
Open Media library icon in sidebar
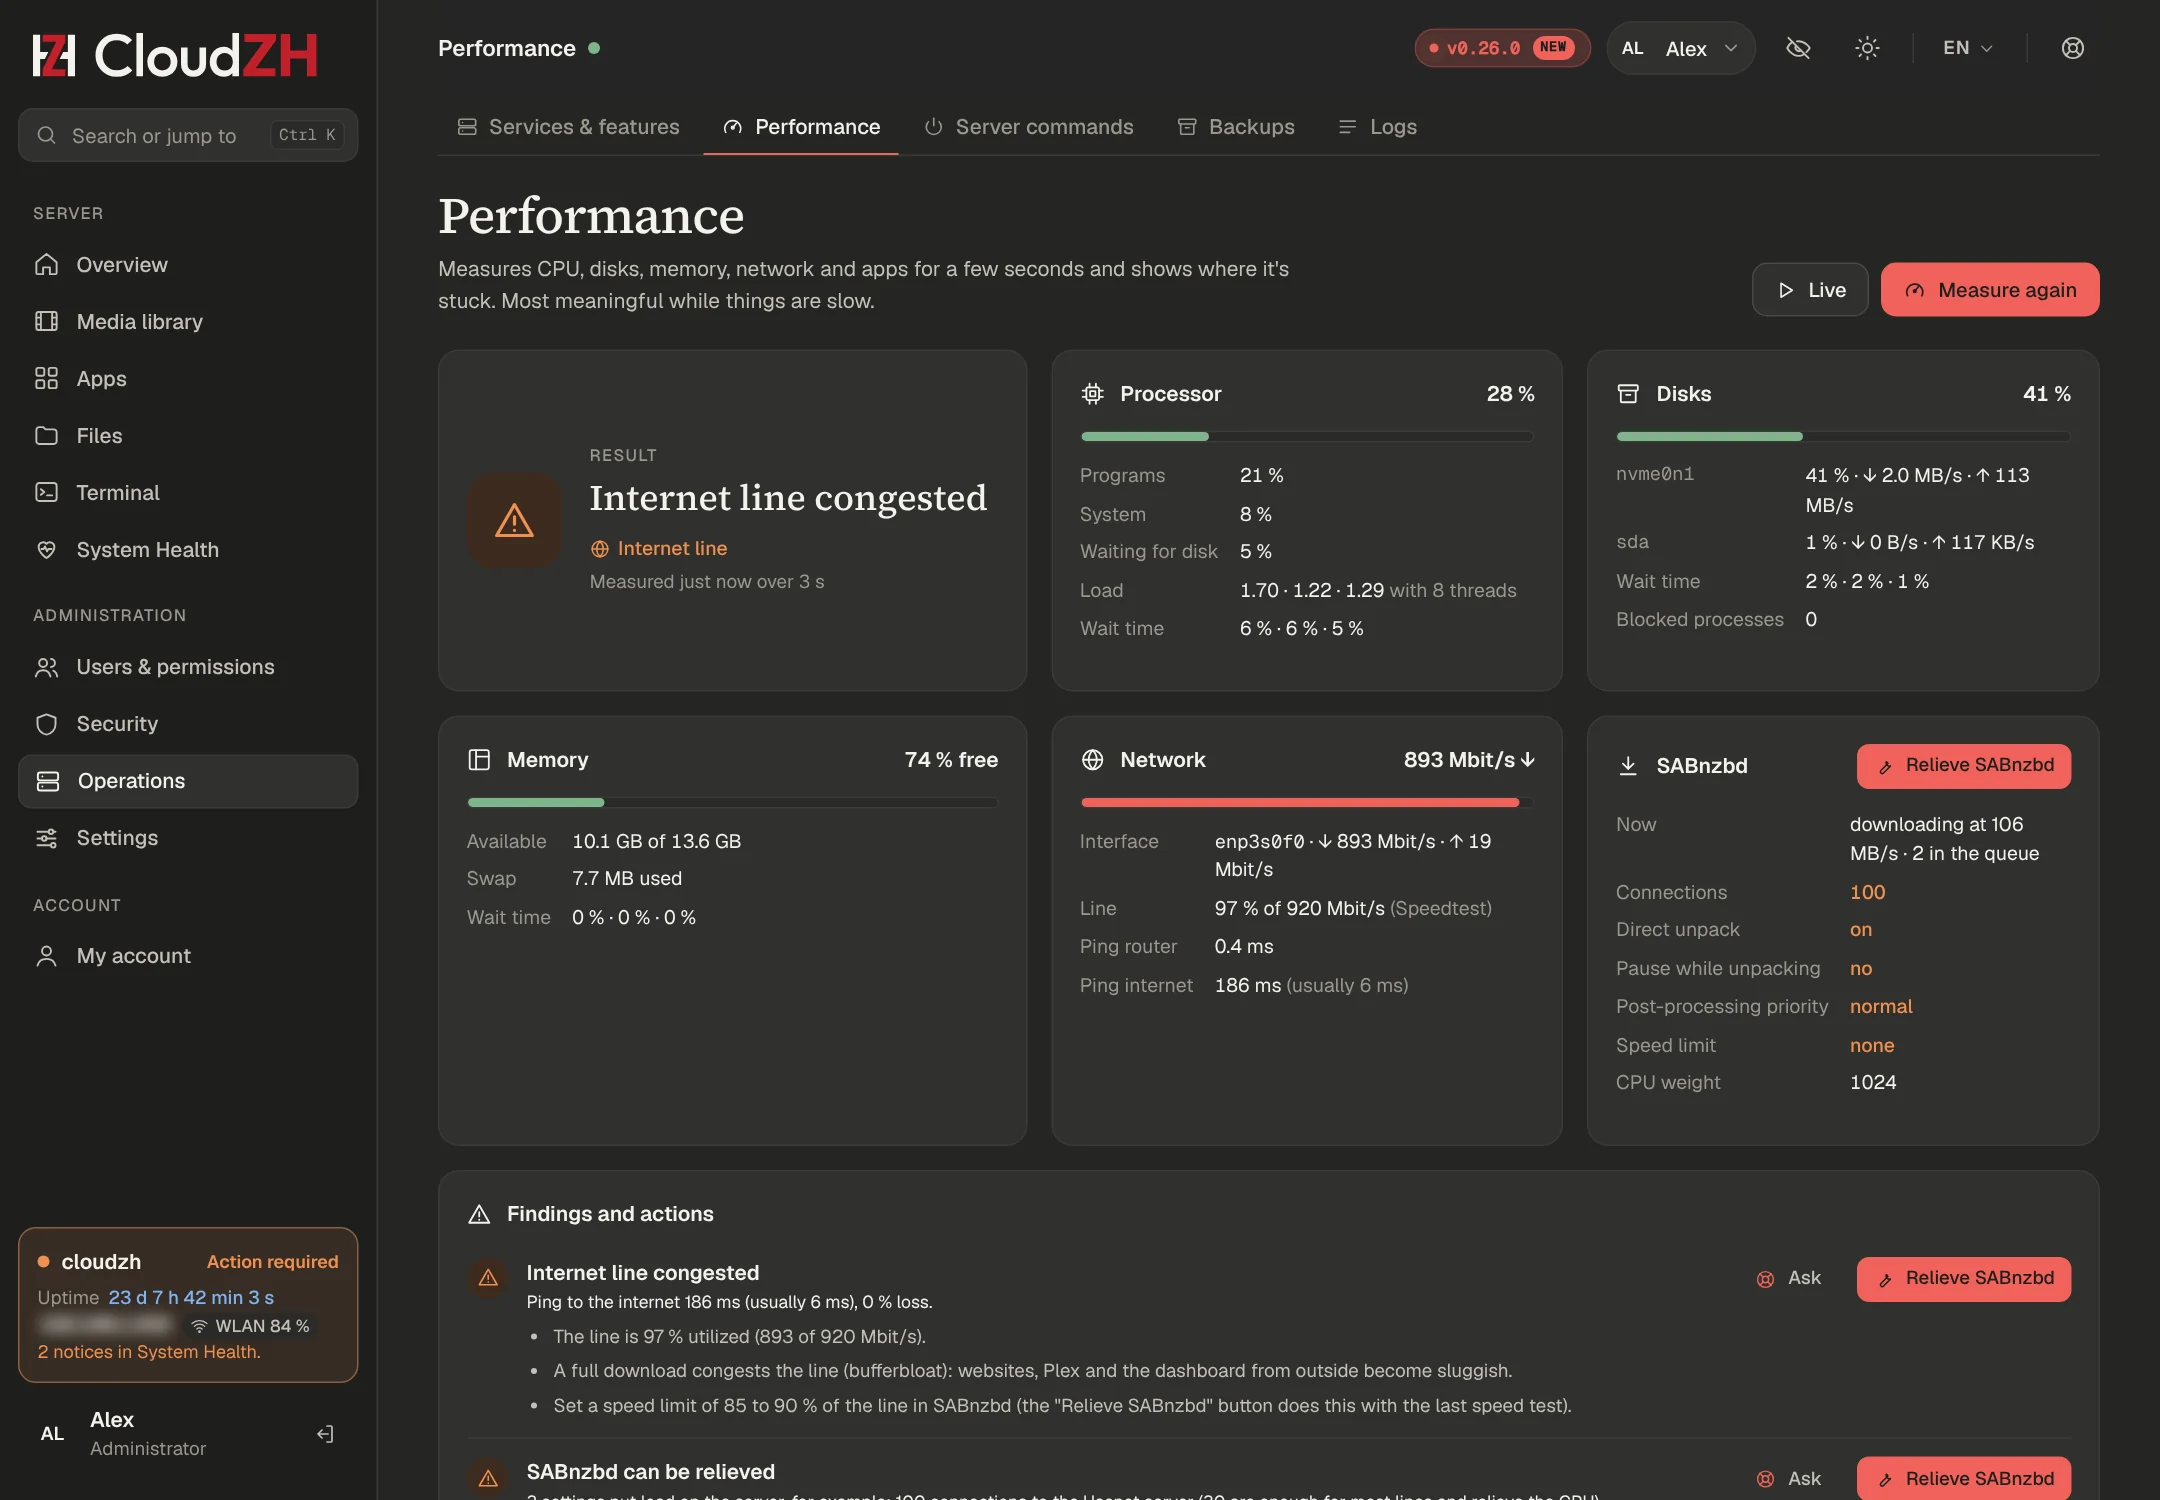click(46, 321)
